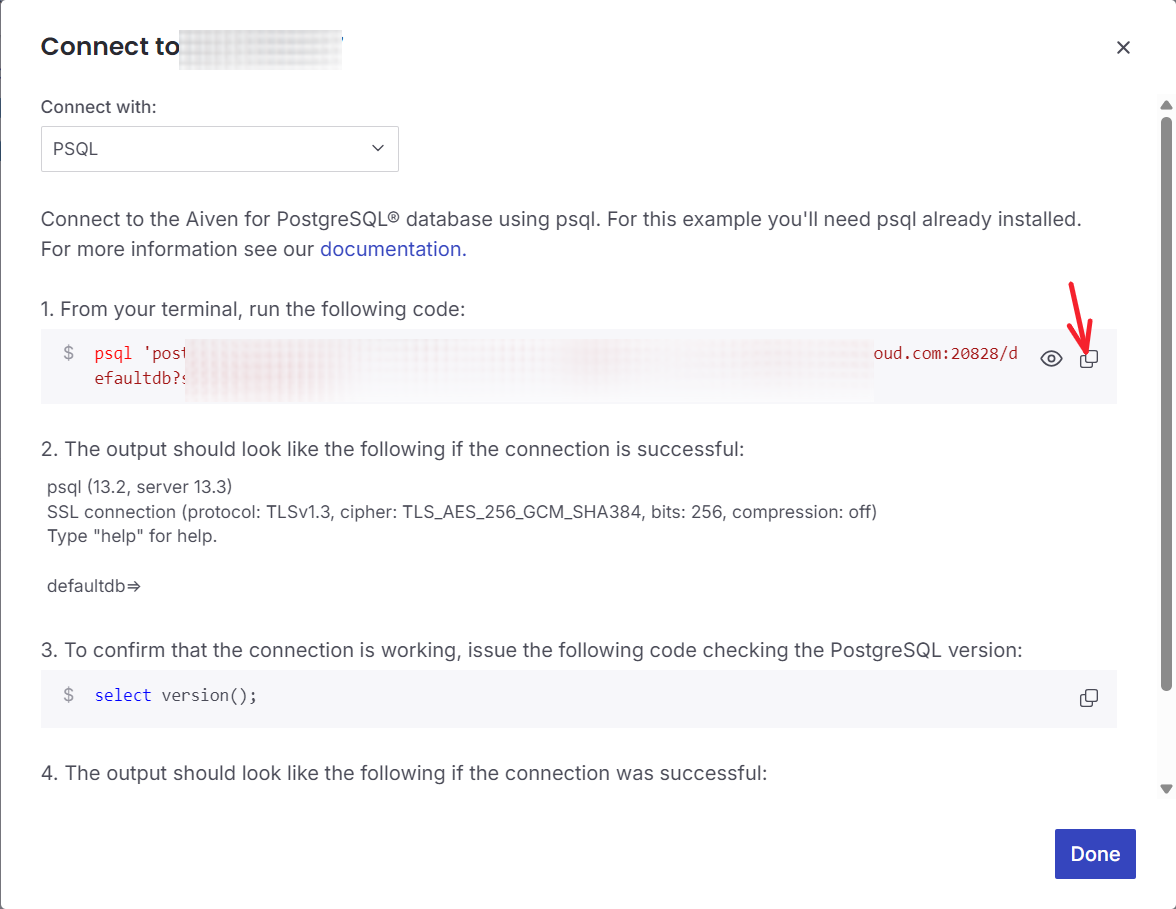Image resolution: width=1176 pixels, height=909 pixels.
Task: Click the 'psql (13.2, server 13.3)' output line
Action: (140, 487)
